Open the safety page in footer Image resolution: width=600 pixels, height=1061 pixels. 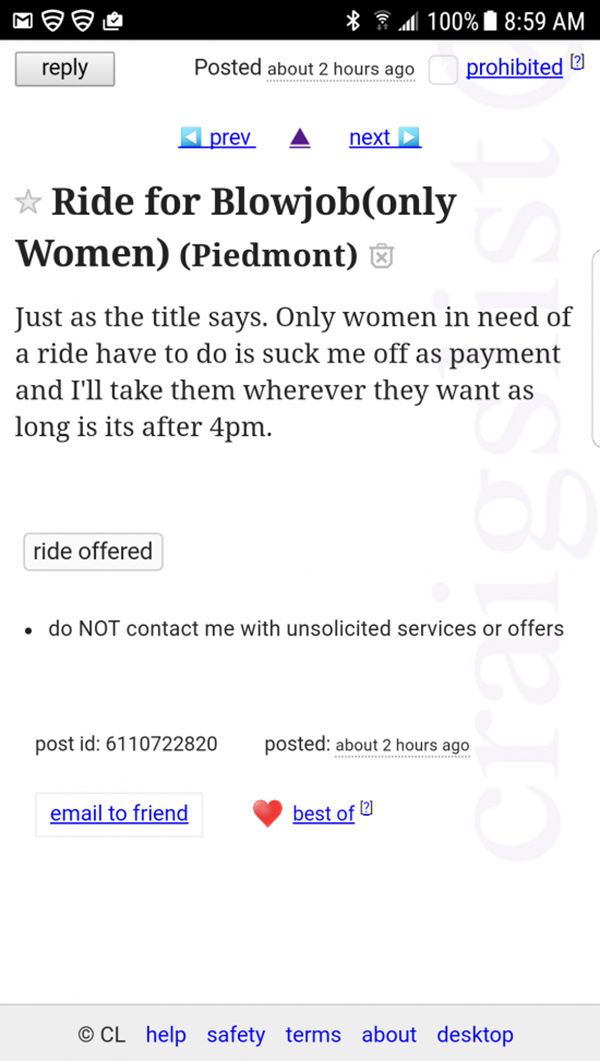point(236,1034)
